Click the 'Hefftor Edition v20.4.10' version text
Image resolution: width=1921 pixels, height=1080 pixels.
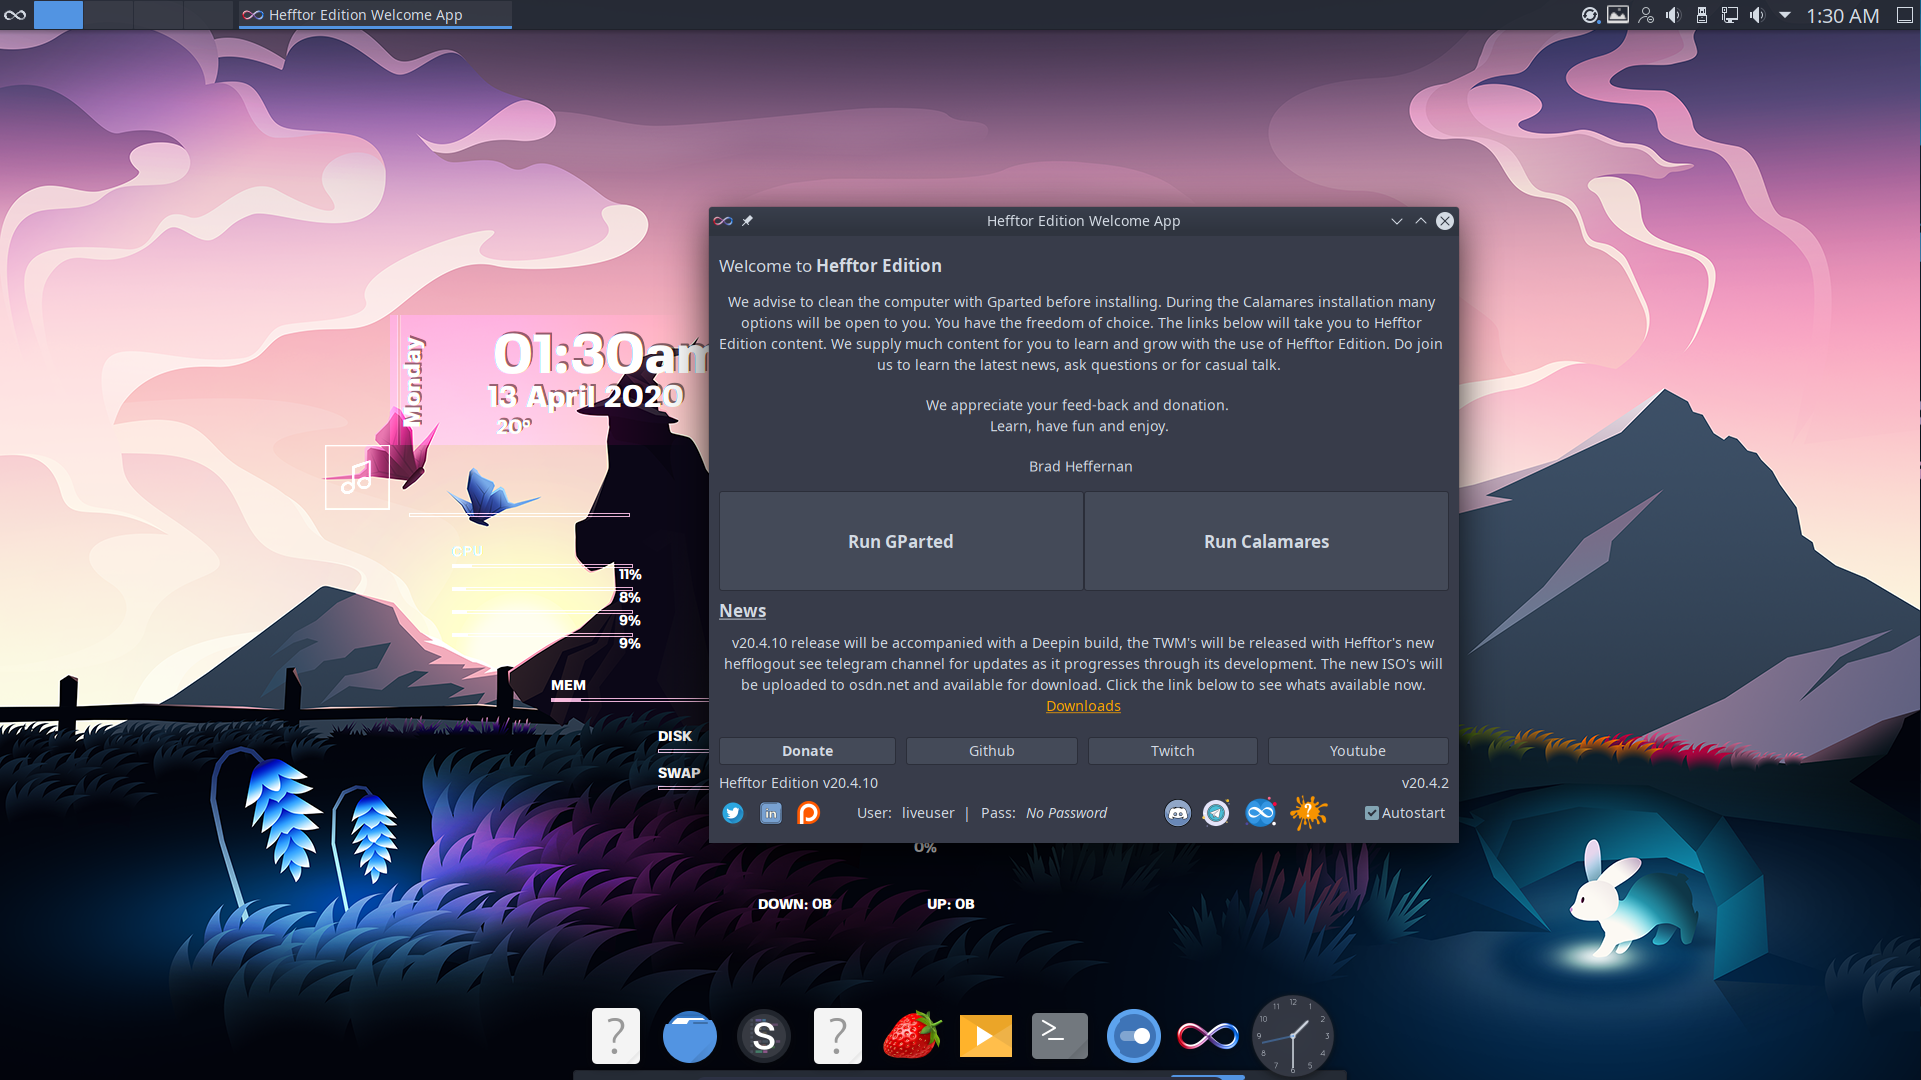[798, 783]
